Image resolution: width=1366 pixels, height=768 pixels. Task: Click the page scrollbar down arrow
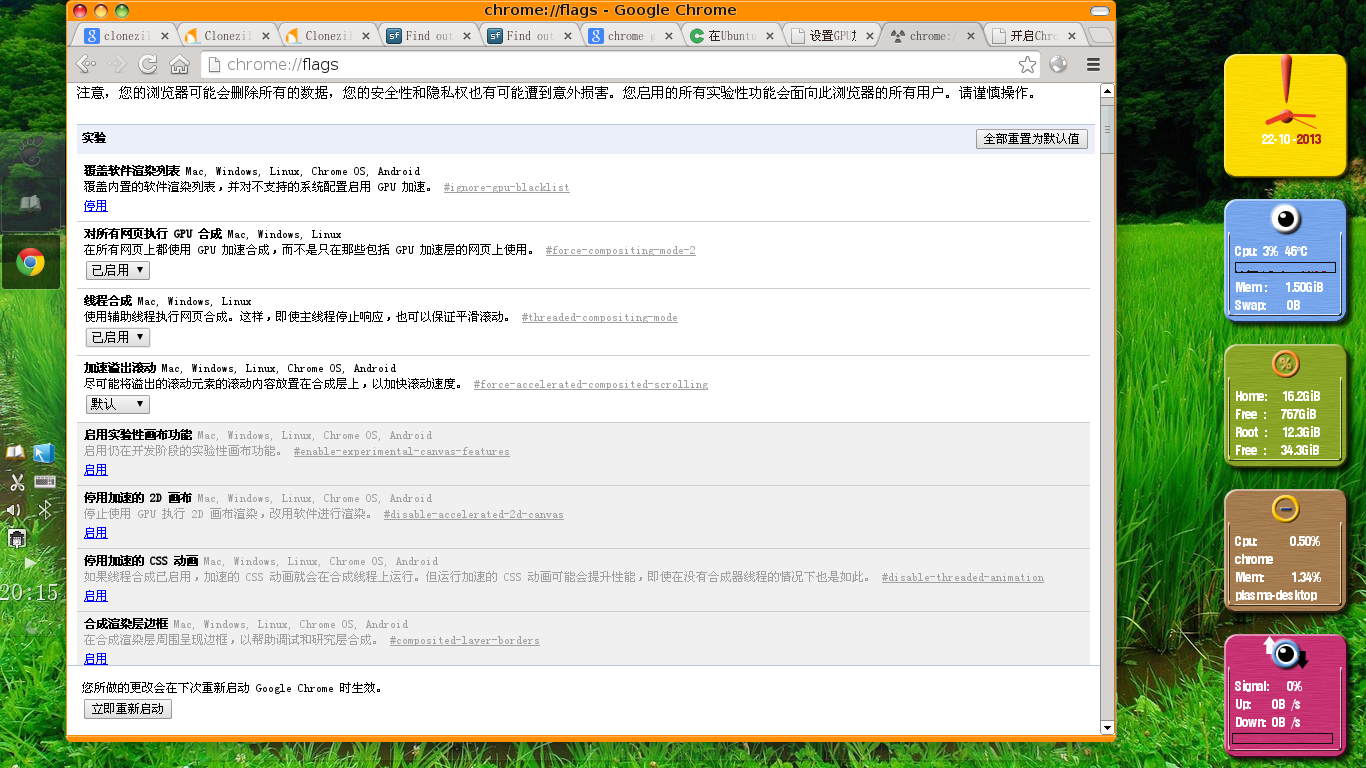pyautogui.click(x=1107, y=727)
